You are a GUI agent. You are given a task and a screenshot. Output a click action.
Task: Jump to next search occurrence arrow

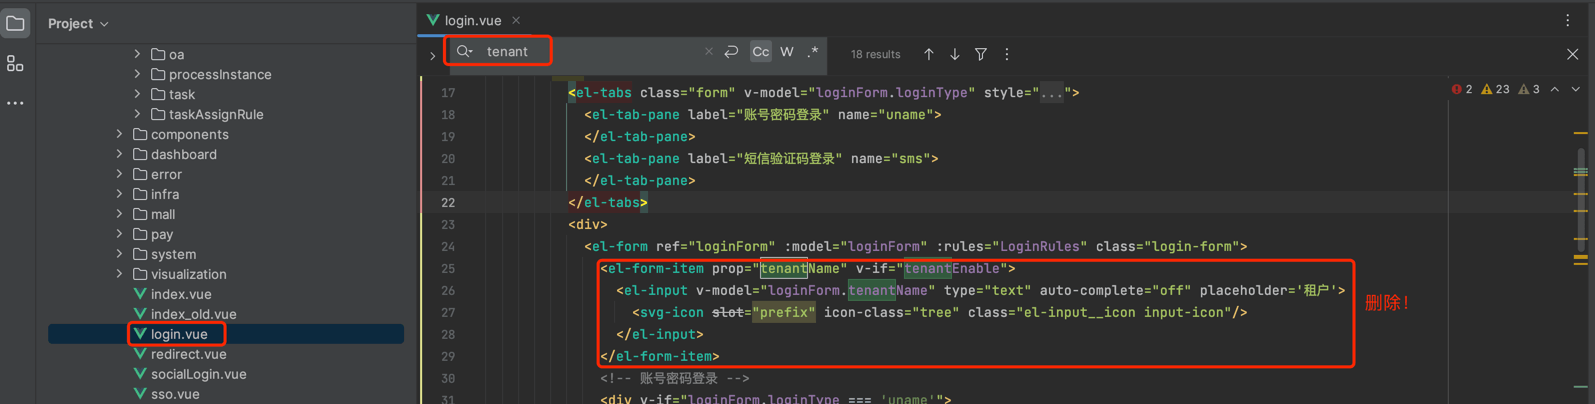coord(954,54)
